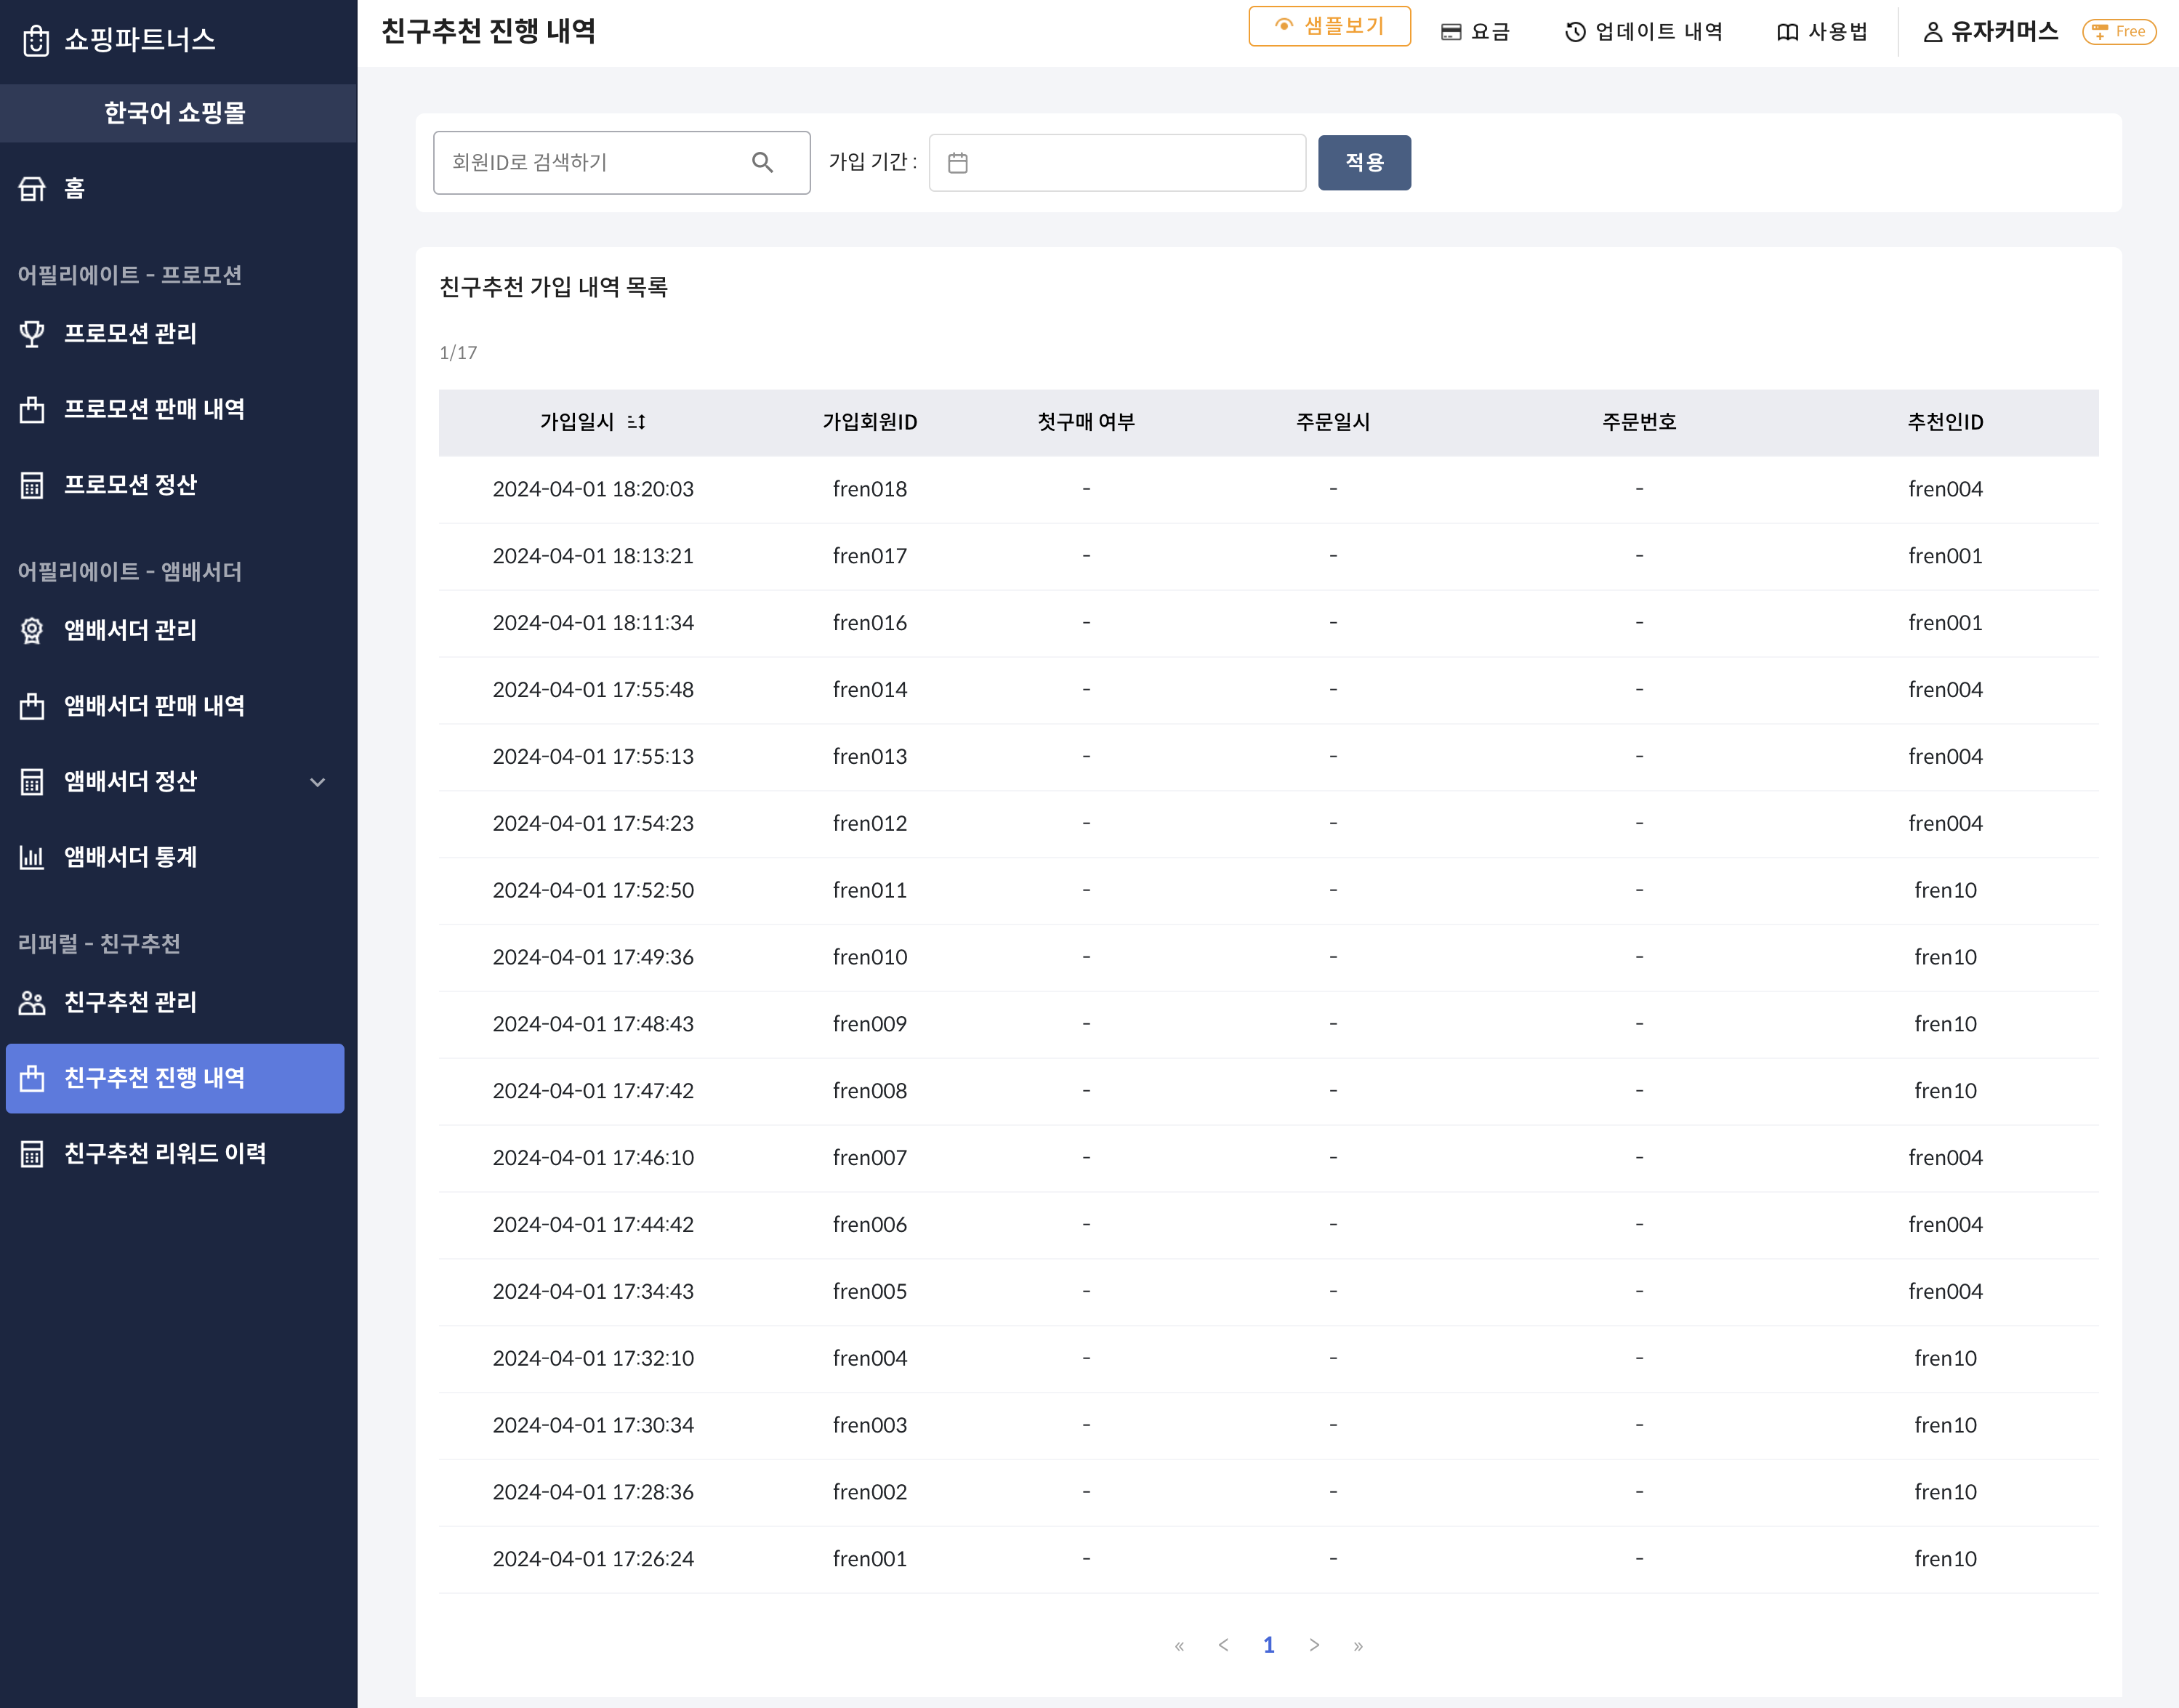Click the 적용 apply button
Screen dimensions: 2179x1708
(1364, 162)
